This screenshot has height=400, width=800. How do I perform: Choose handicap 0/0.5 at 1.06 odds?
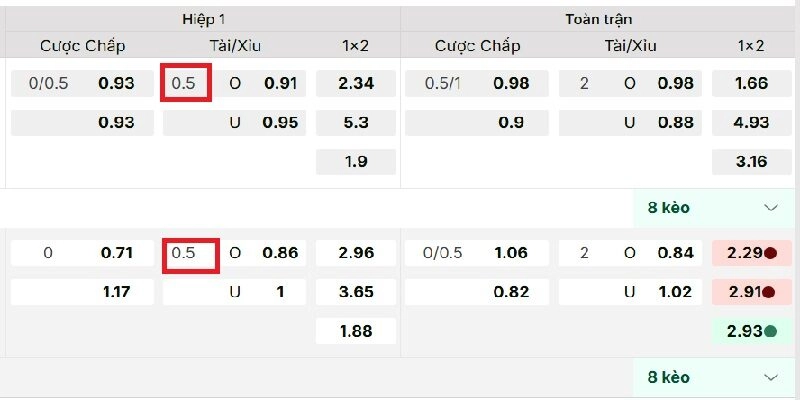point(478,254)
